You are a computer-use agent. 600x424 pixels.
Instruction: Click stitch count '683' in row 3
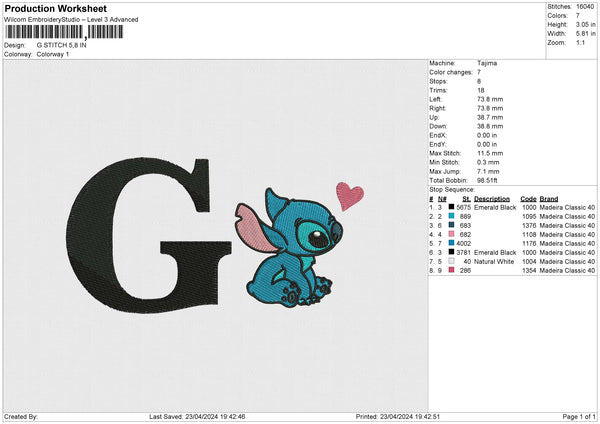tap(465, 225)
